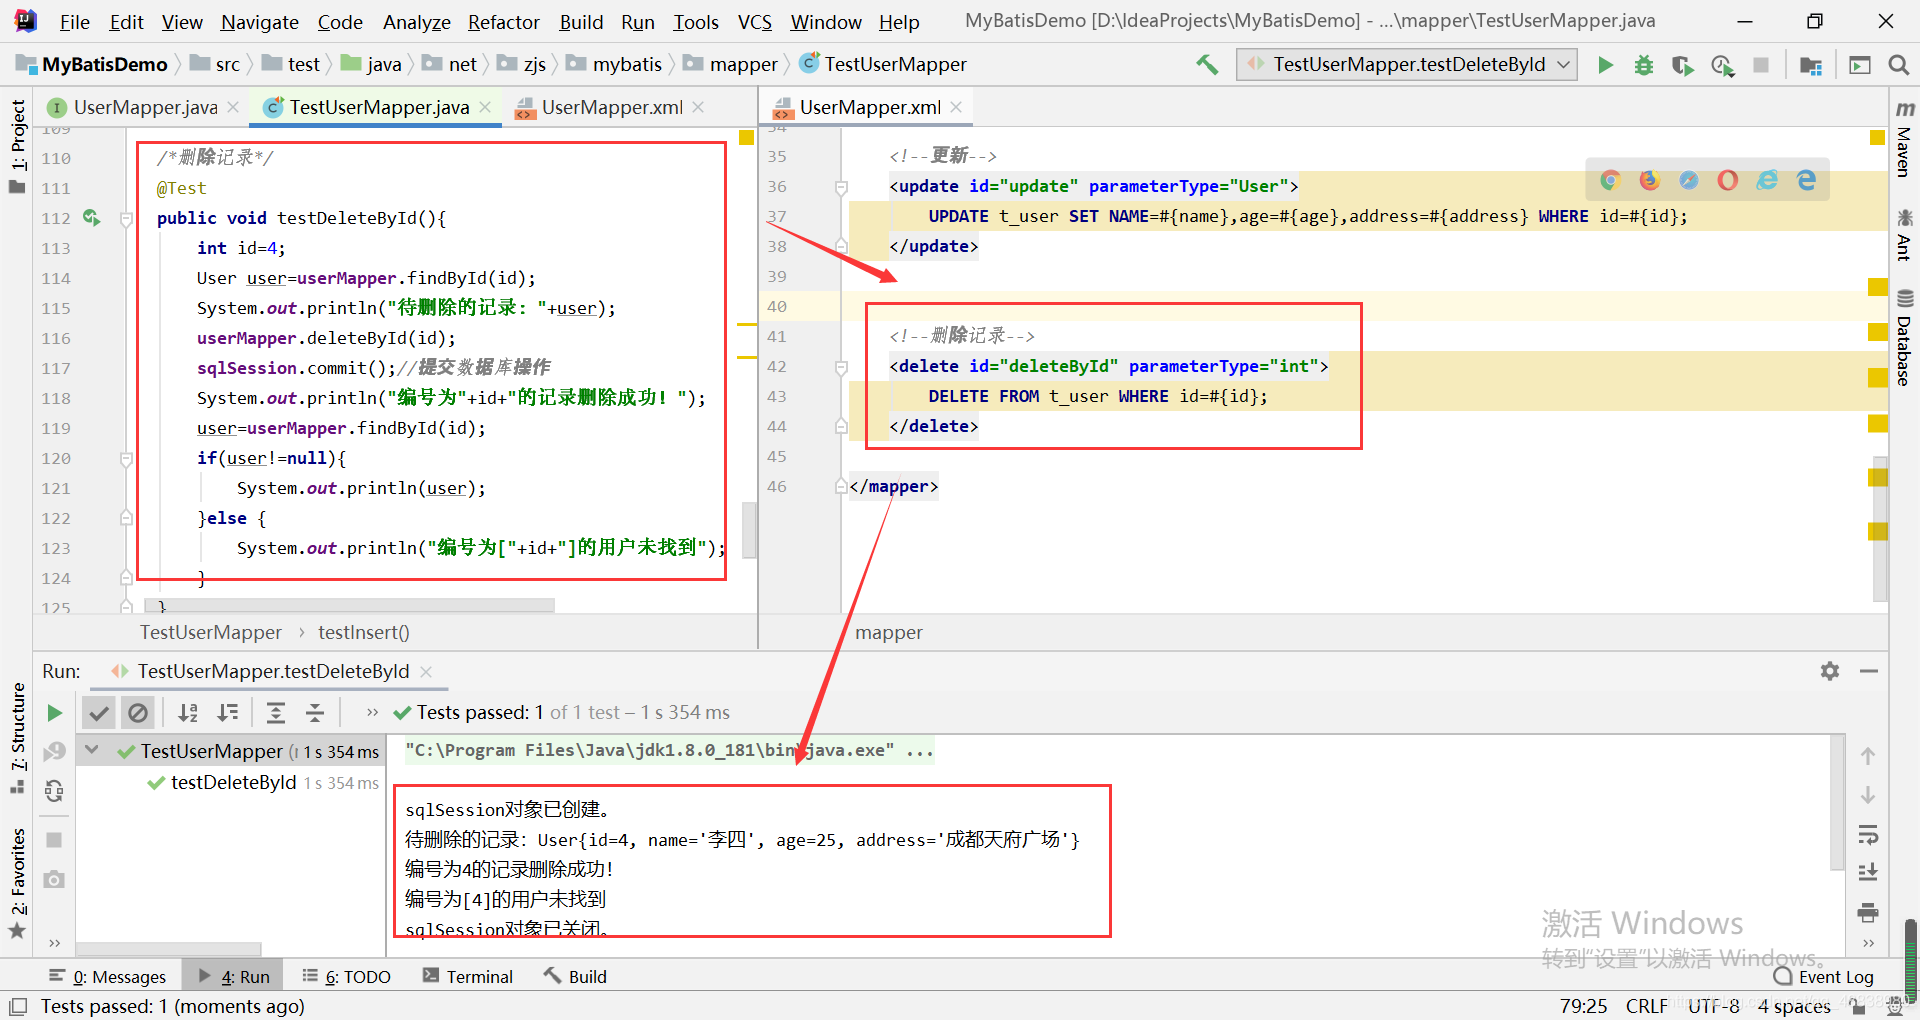Stop process icon in Run sidebar
The width and height of the screenshot is (1920, 1020).
point(55,840)
